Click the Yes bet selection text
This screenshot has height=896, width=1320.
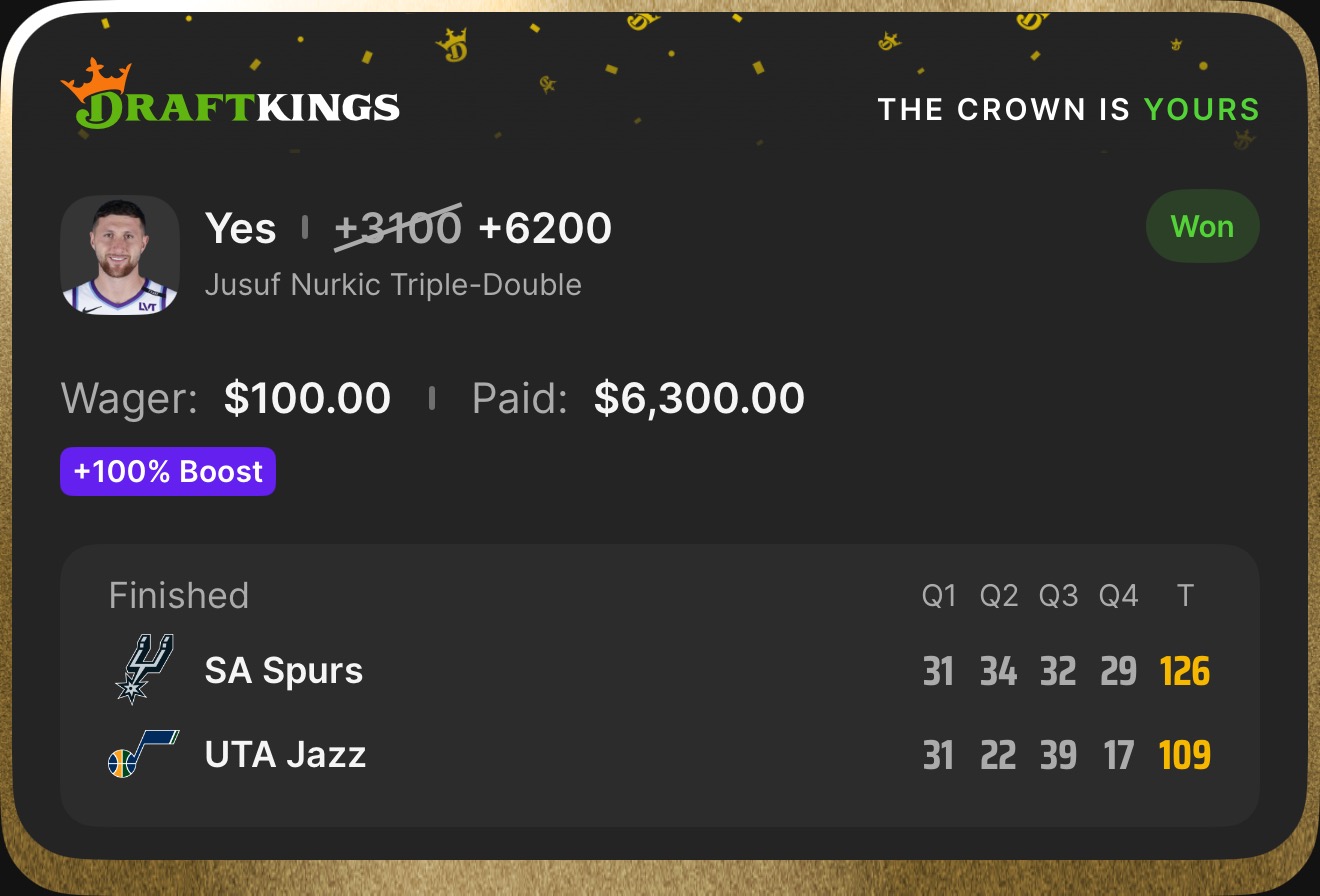[x=240, y=228]
